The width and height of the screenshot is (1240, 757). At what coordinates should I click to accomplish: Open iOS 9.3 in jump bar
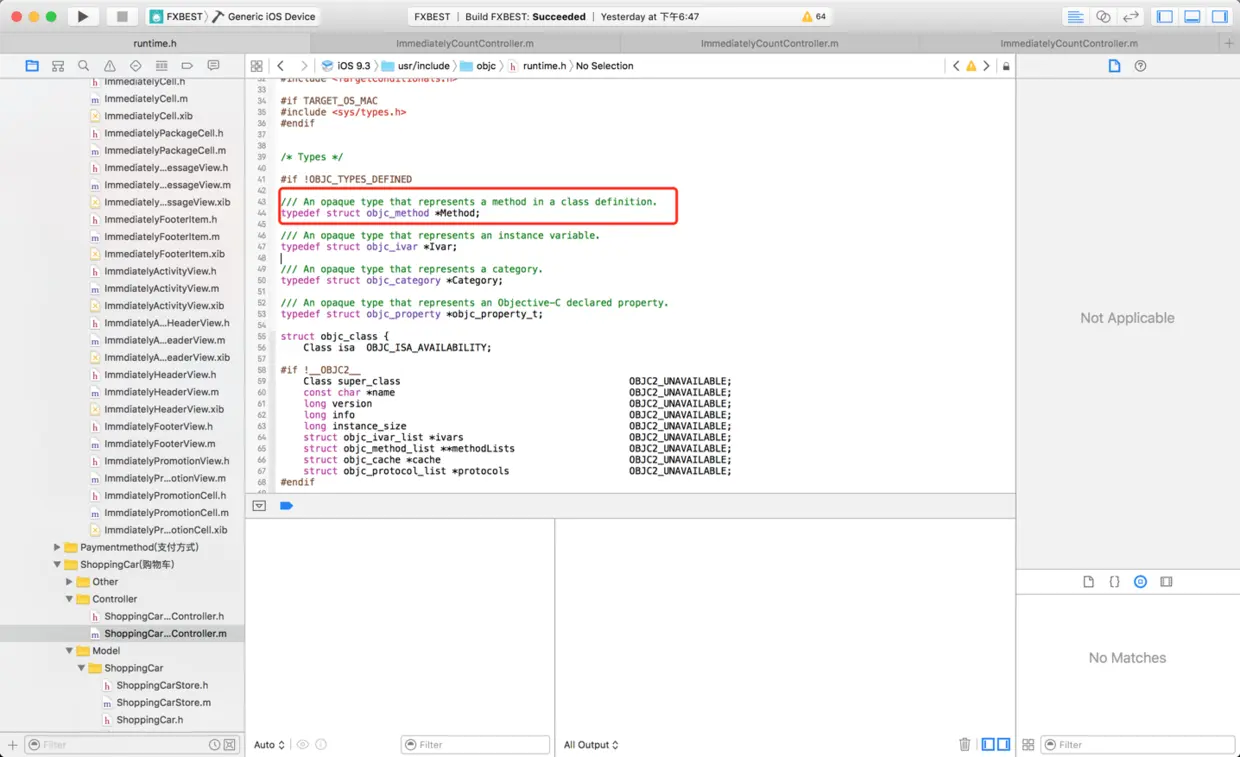(346, 66)
